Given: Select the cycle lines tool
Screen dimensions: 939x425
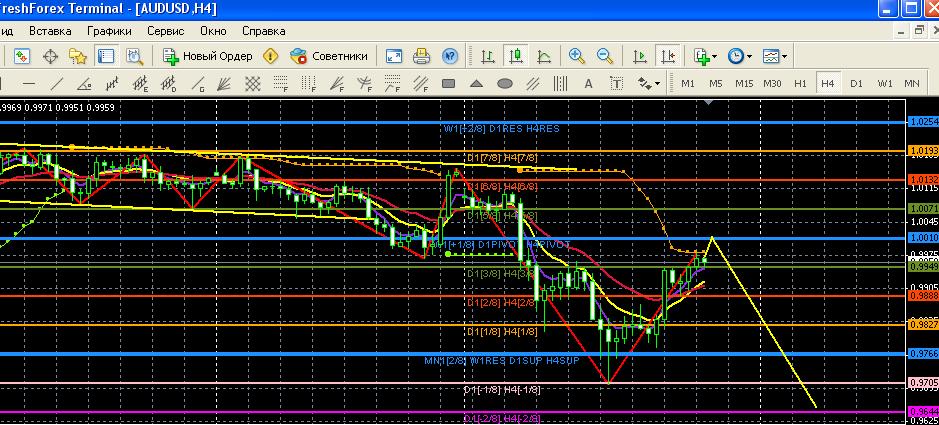Looking at the screenshot, I should [561, 84].
